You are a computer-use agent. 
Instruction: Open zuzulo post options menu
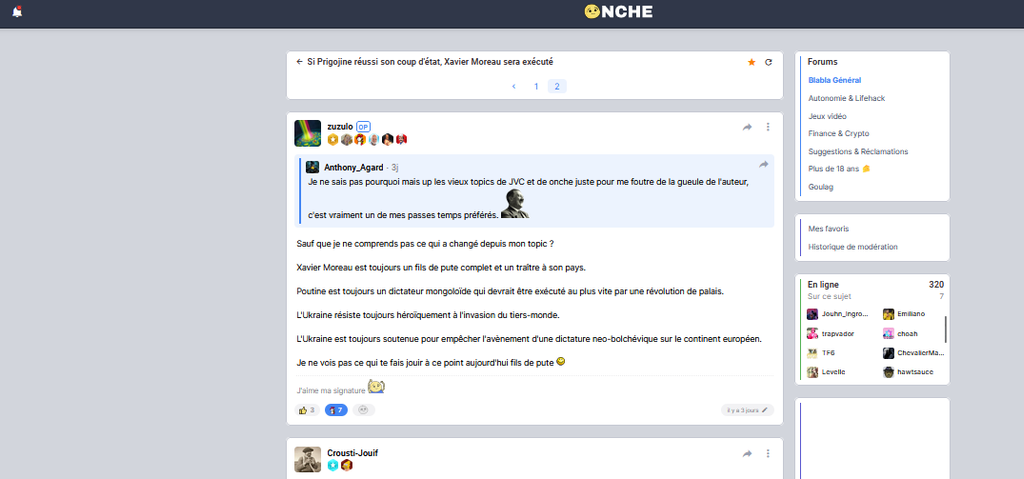pyautogui.click(x=768, y=127)
